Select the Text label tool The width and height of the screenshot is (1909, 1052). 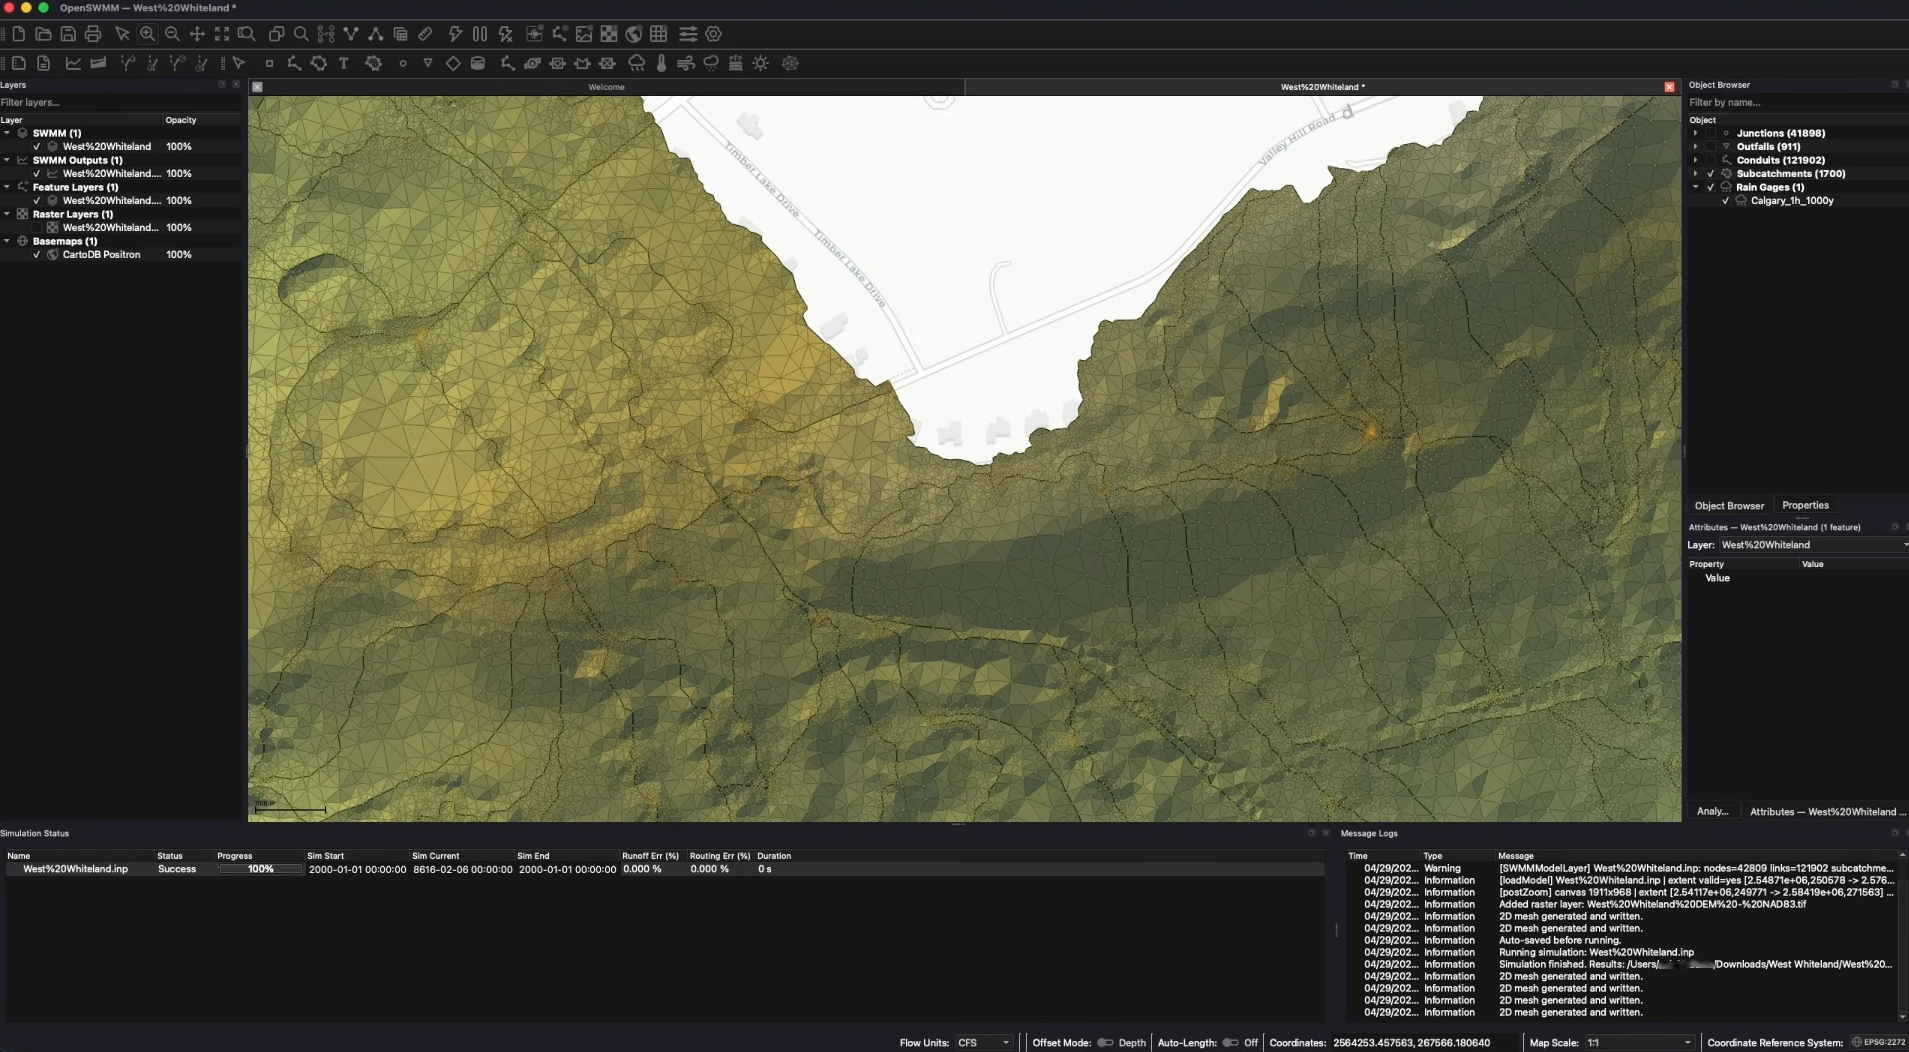344,63
